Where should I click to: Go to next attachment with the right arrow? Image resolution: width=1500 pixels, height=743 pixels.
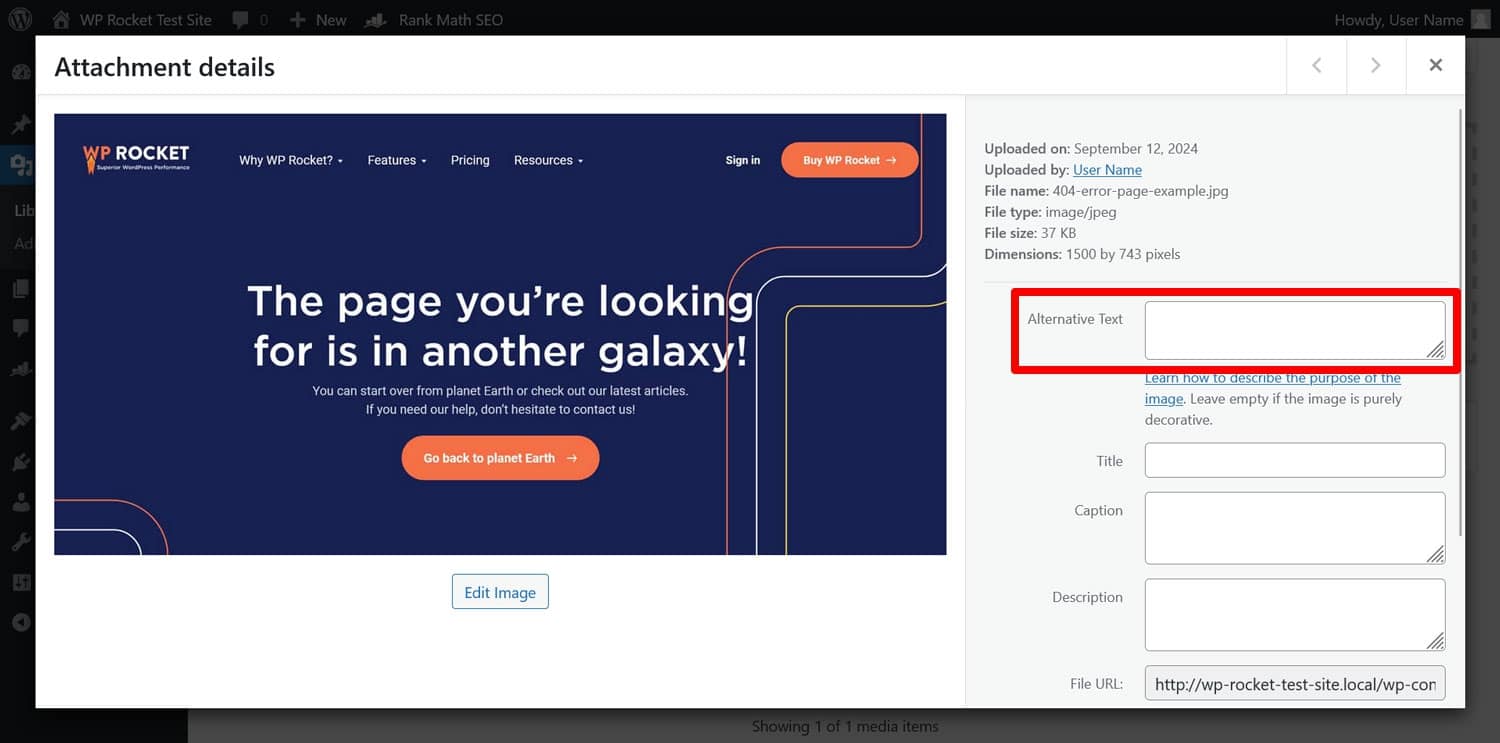1376,65
